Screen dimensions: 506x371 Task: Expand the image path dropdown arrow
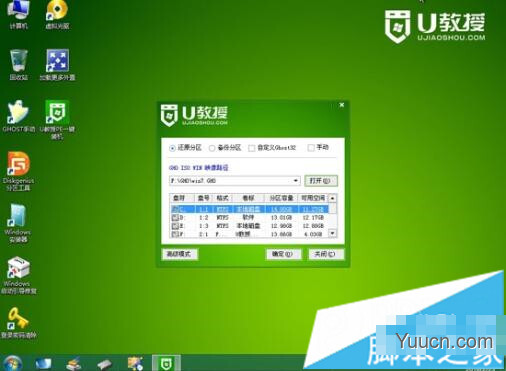pos(296,181)
